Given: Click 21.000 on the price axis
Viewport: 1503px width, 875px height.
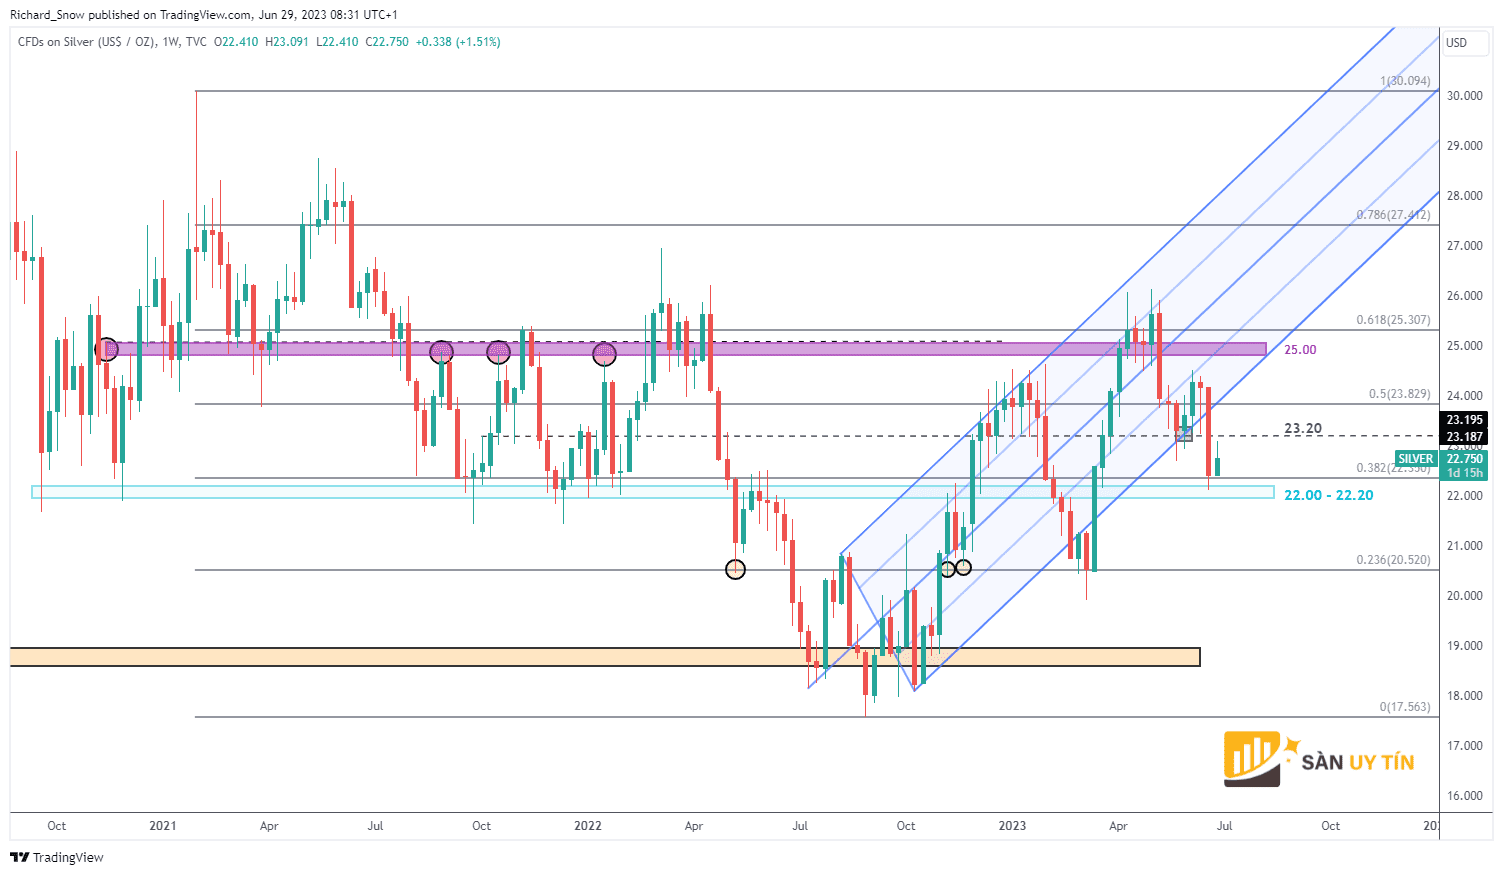Looking at the screenshot, I should tap(1465, 546).
